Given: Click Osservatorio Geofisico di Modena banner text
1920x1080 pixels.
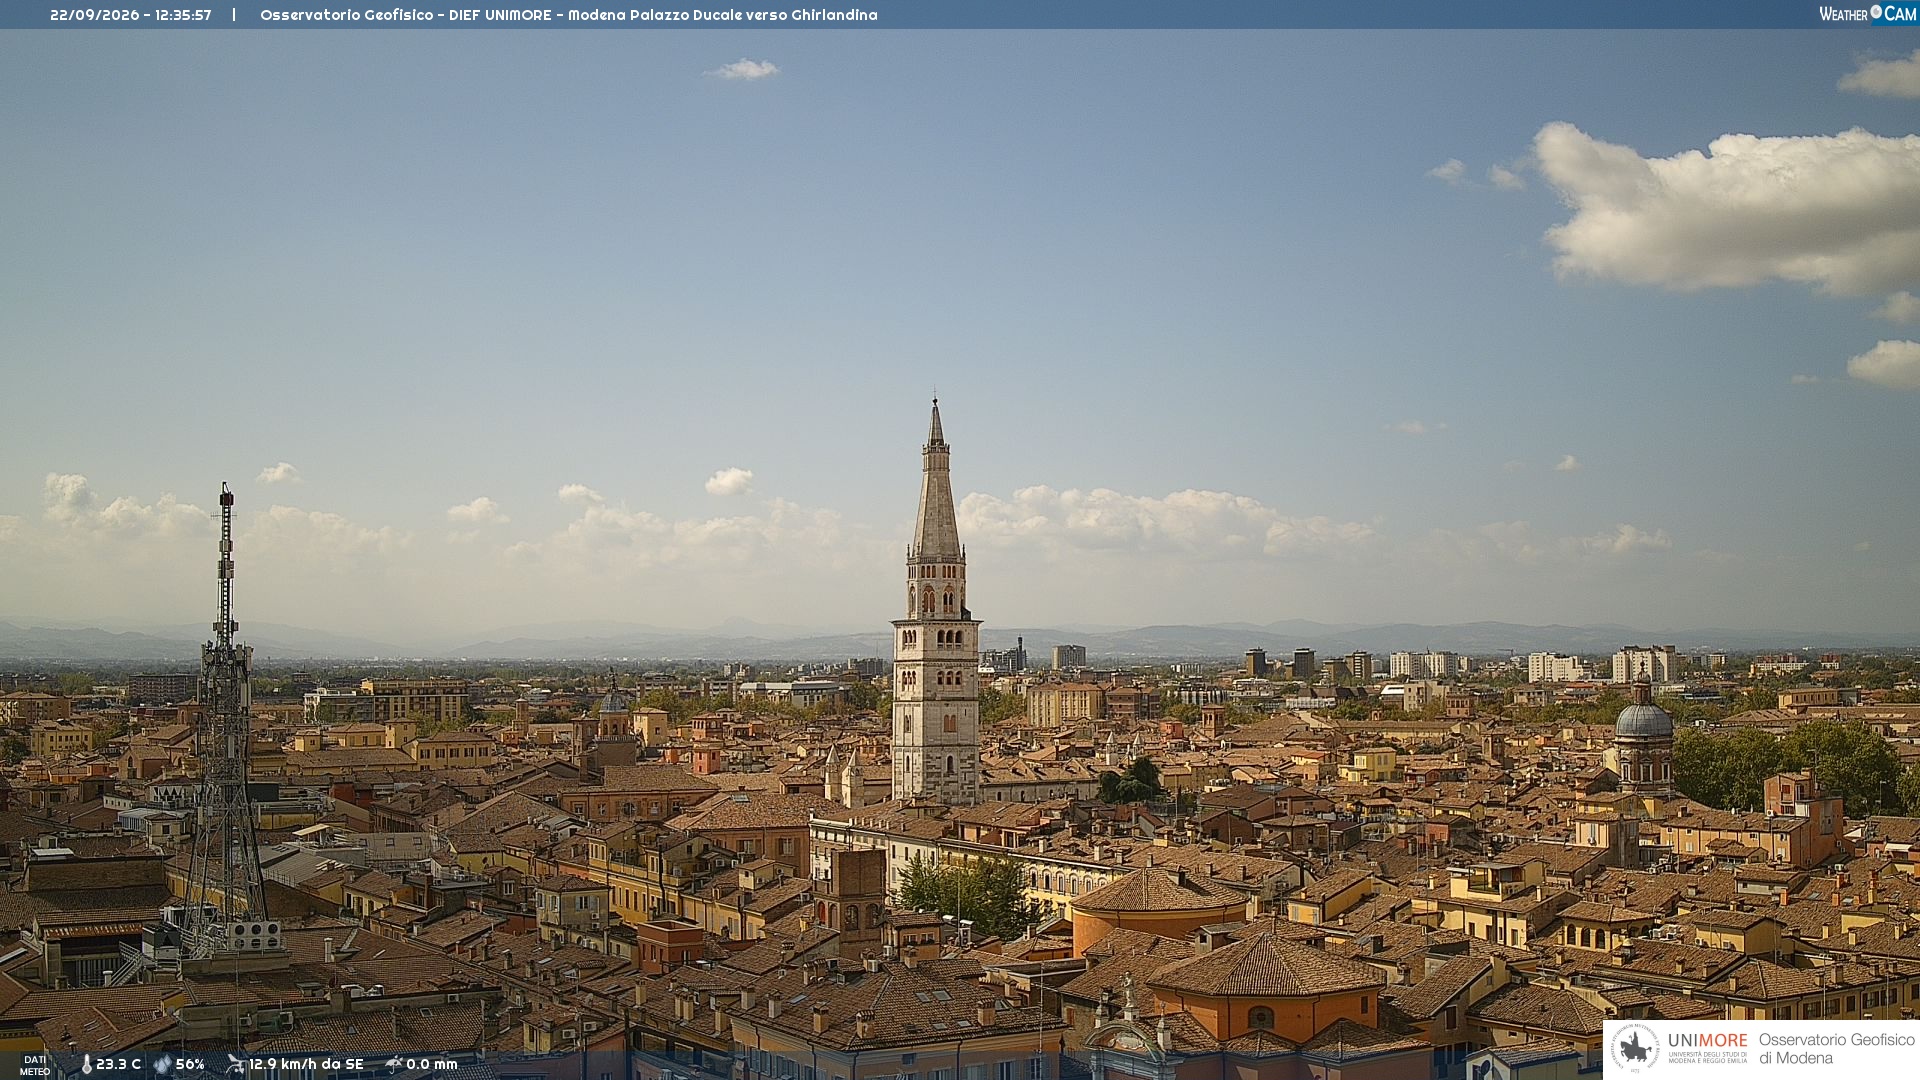Looking at the screenshot, I should [x=1836, y=1049].
